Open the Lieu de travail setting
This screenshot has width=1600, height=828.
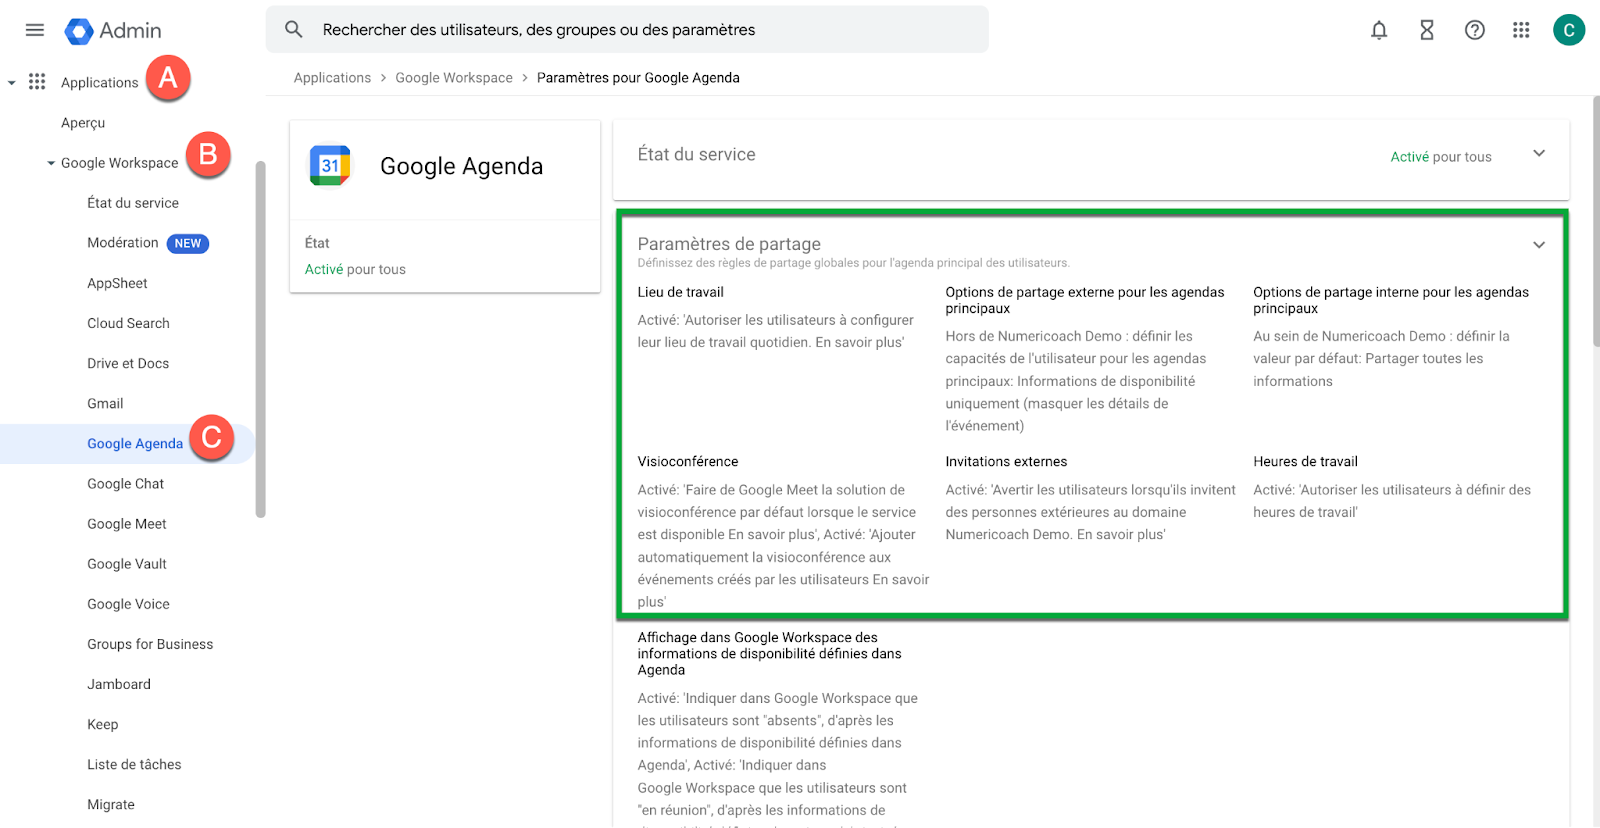(x=680, y=292)
